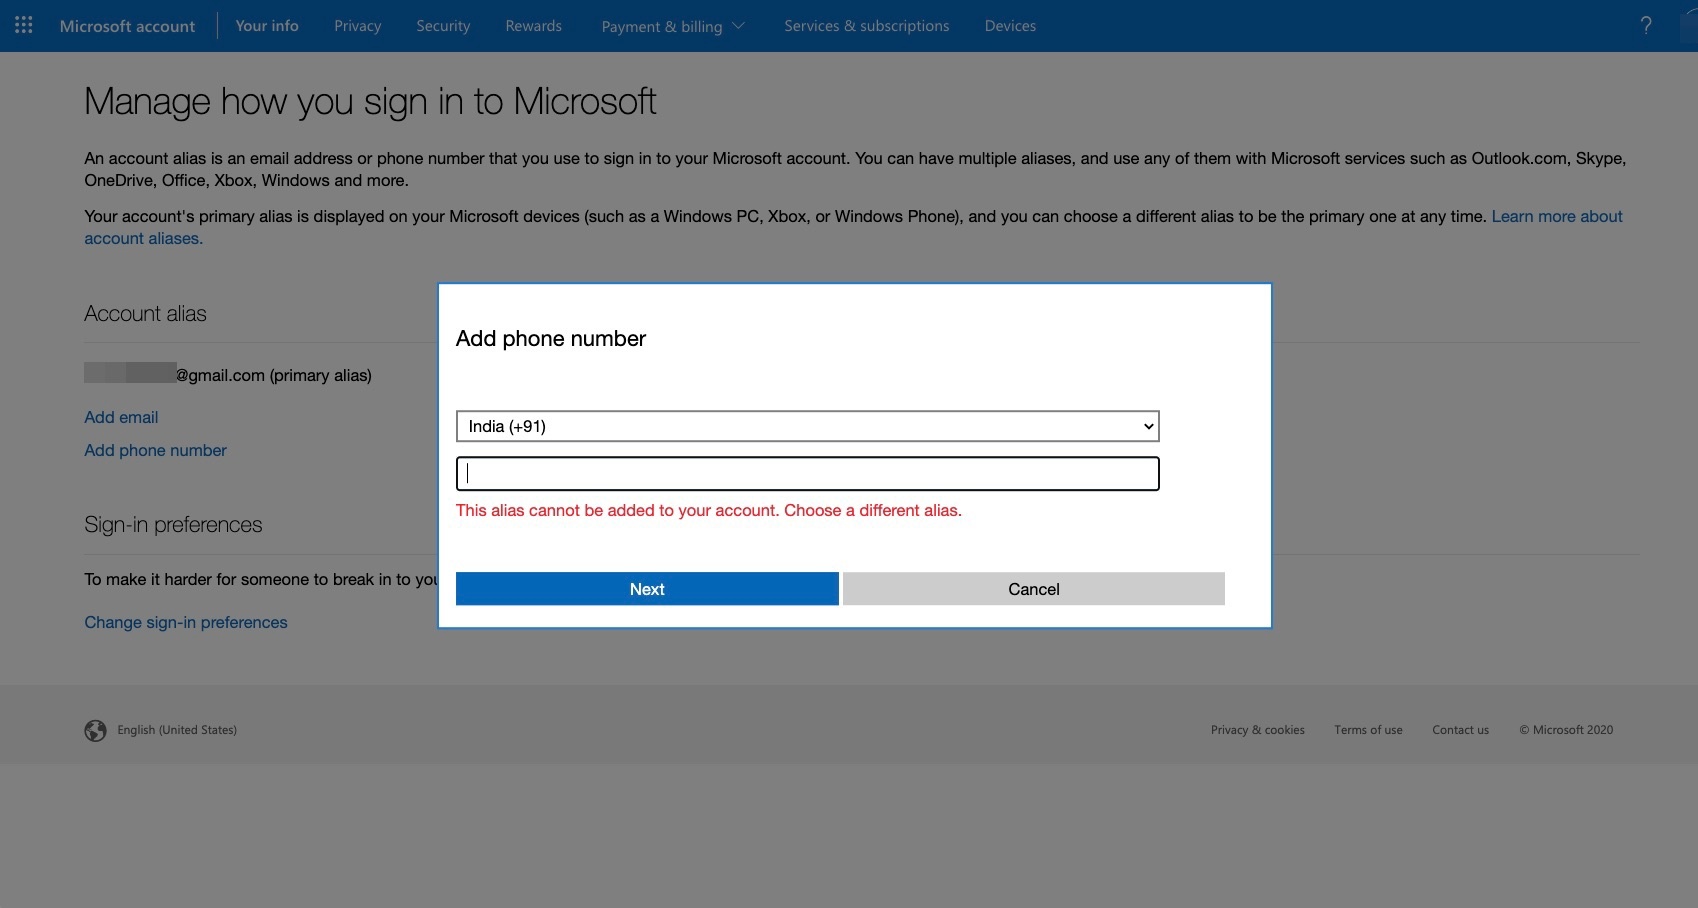Screen dimensions: 1698x908
Task: Open the India (+91) country code dropdown
Action: [807, 426]
